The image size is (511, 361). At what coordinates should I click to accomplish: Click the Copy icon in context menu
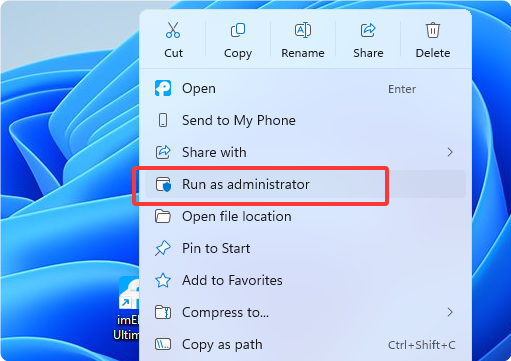(238, 30)
